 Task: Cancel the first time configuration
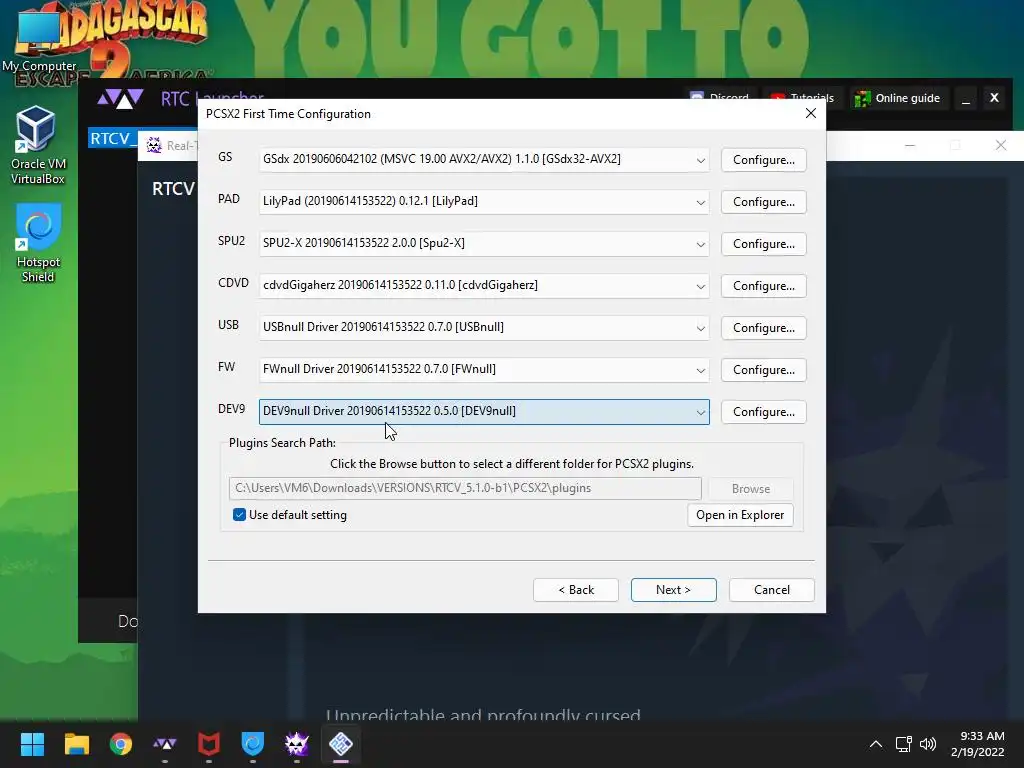(x=771, y=590)
